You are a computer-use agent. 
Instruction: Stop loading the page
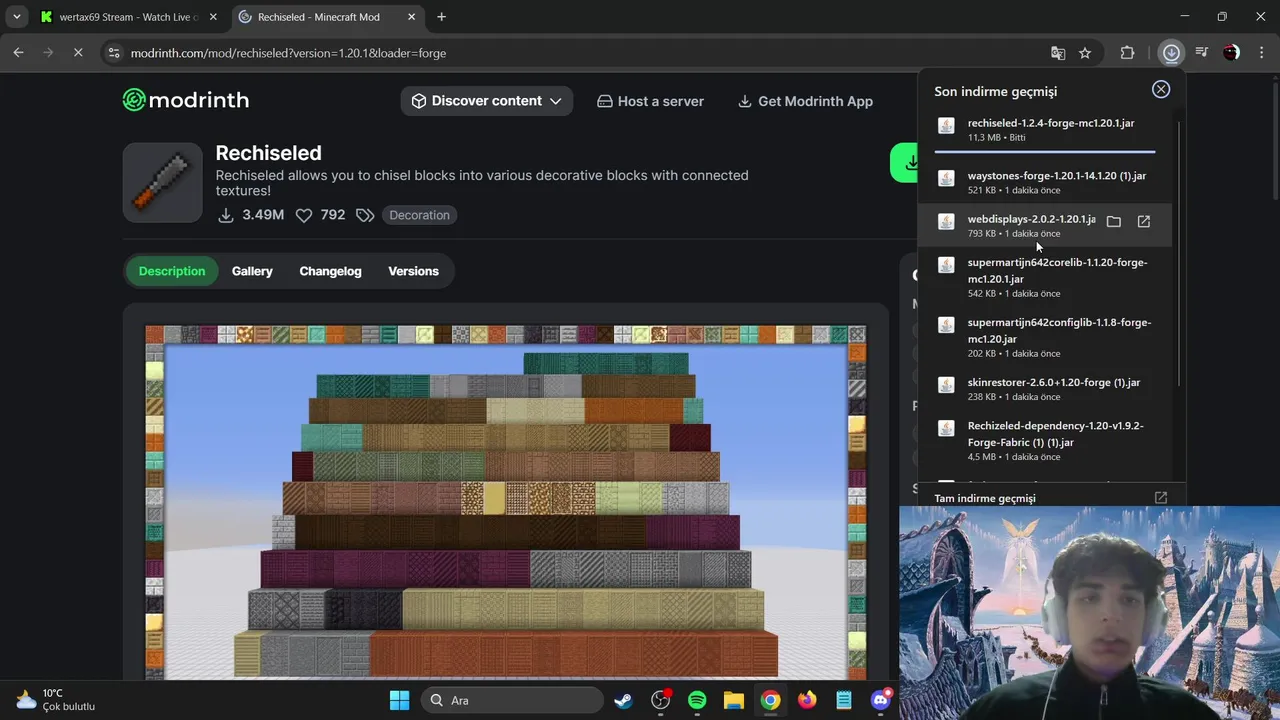(78, 53)
